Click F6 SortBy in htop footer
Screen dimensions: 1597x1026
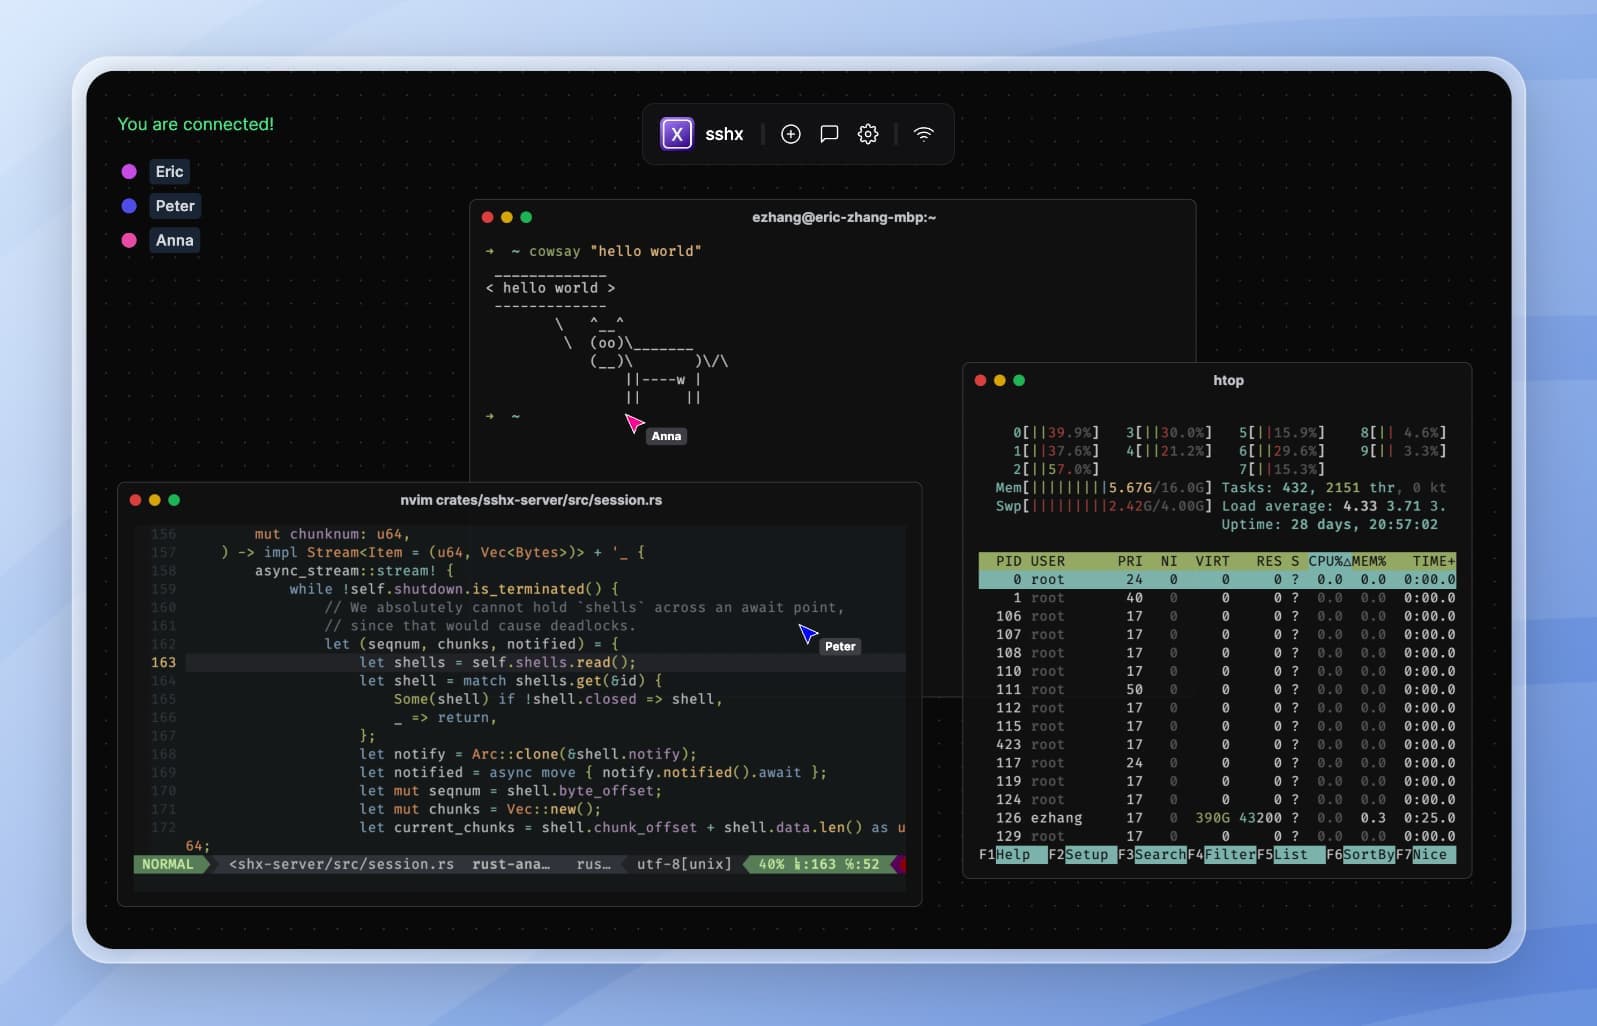pos(1360,854)
